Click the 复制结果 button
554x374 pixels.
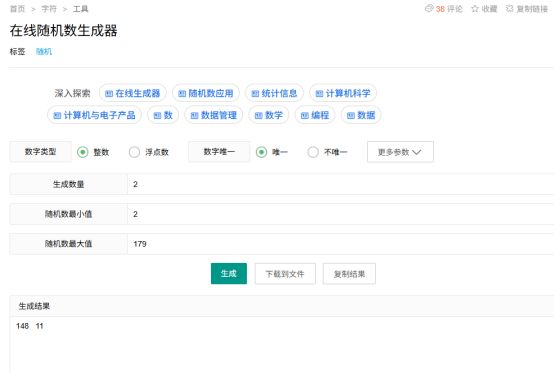pos(349,274)
